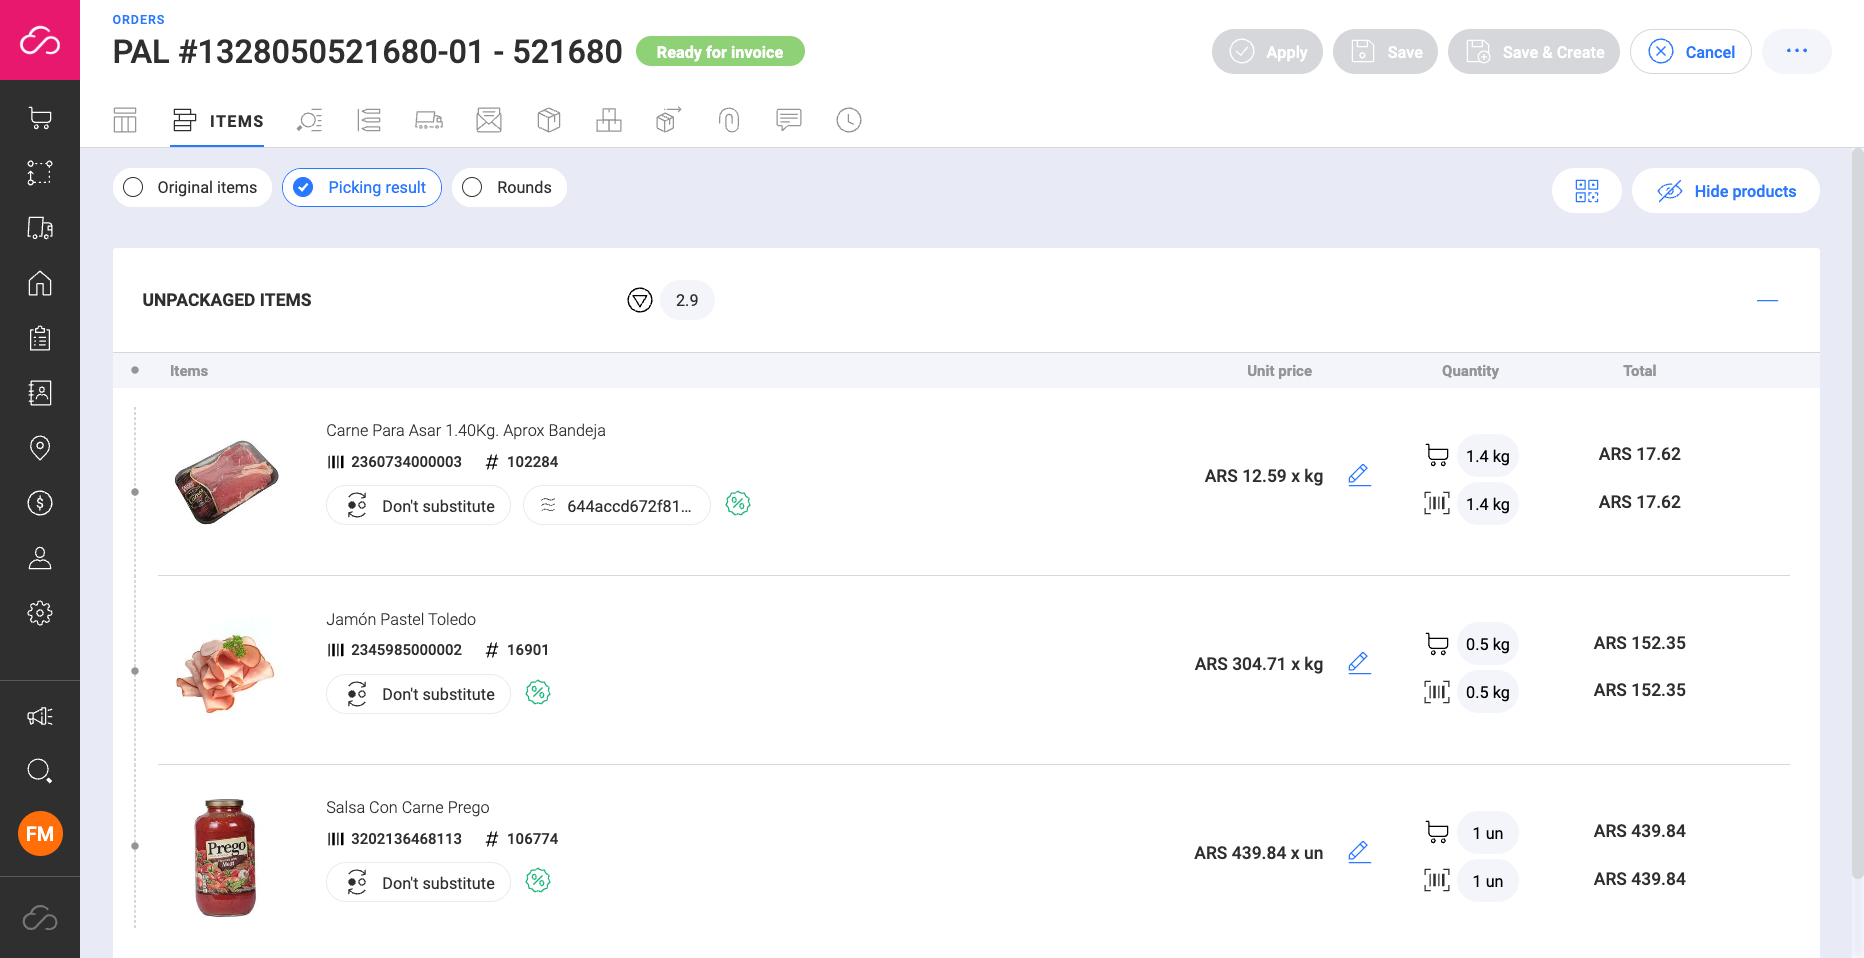Open the email envelope tab for the order

pos(489,120)
